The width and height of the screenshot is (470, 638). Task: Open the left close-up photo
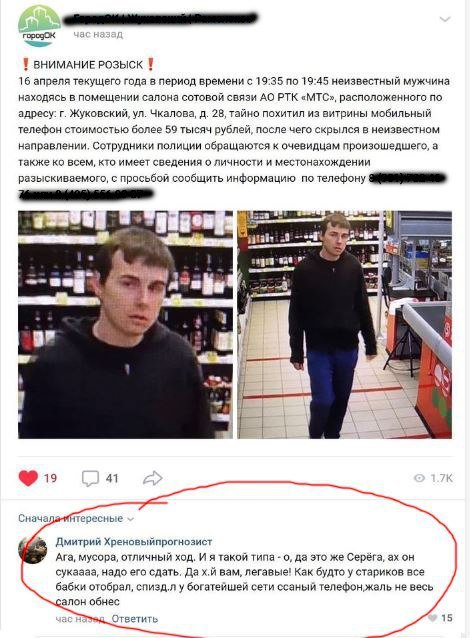point(126,324)
